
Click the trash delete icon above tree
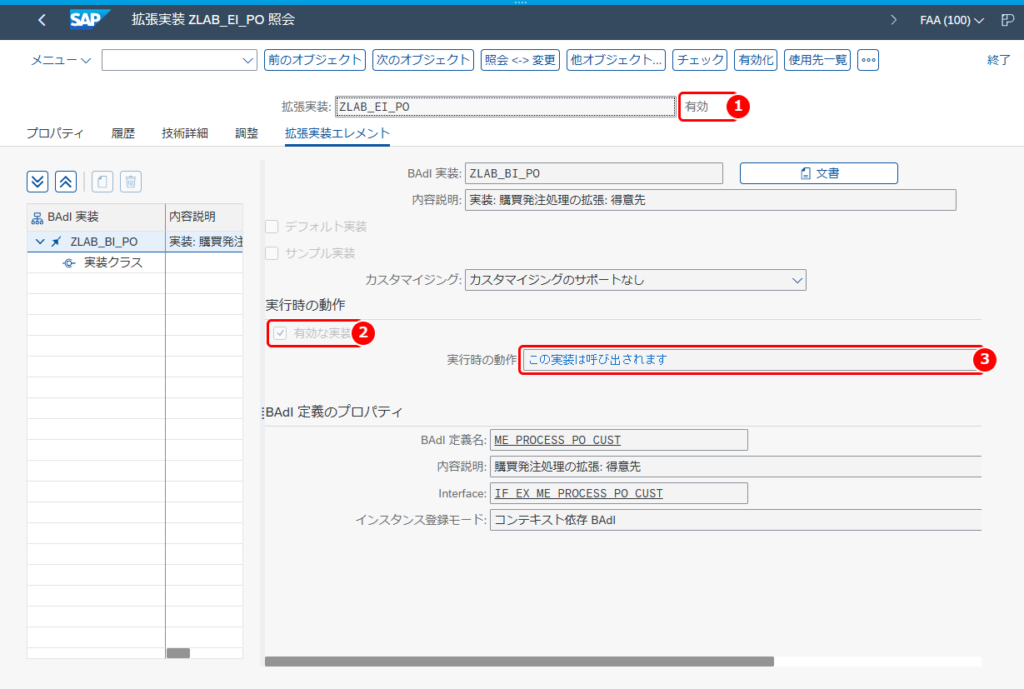click(131, 182)
